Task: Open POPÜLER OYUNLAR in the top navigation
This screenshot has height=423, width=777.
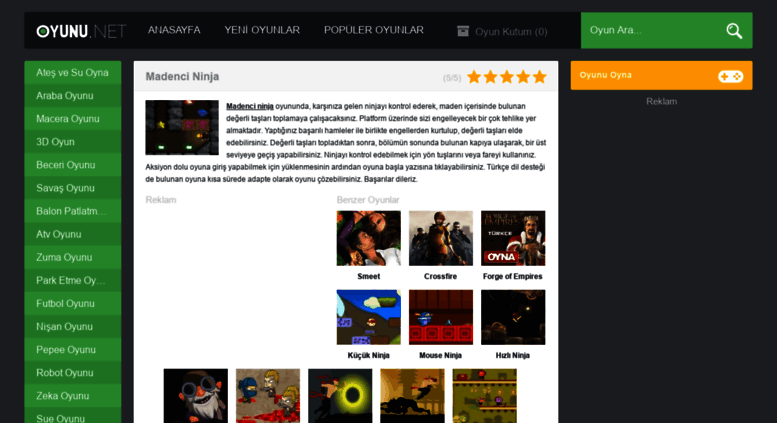Action: pos(374,30)
